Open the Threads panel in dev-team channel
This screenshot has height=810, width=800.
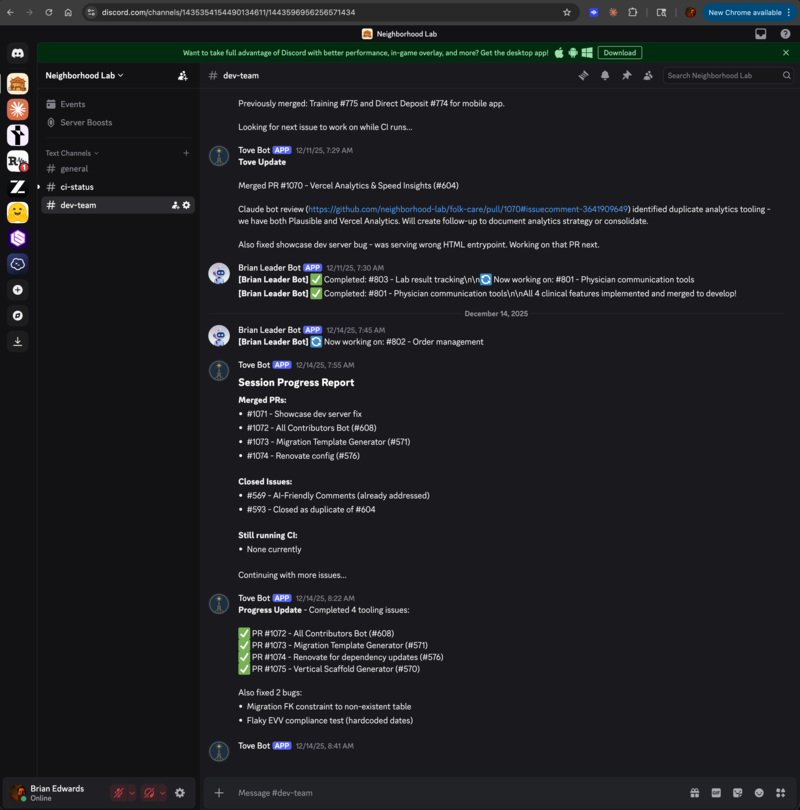(x=584, y=75)
